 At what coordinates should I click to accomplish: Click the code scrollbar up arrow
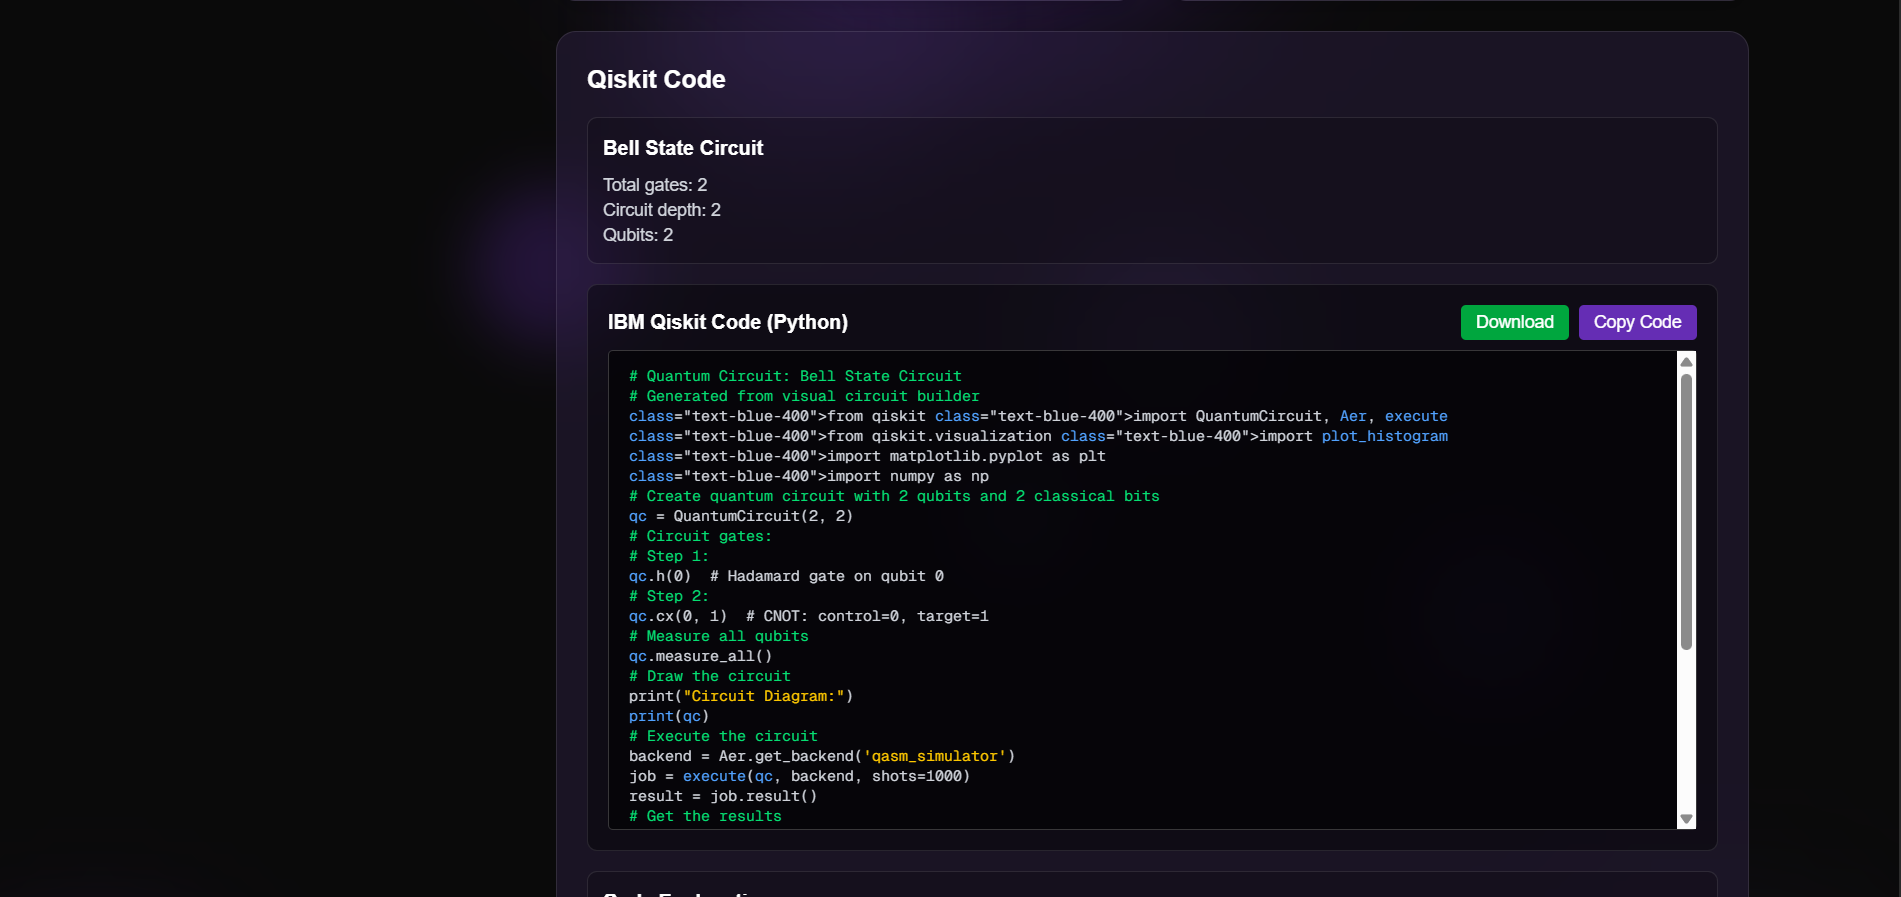[x=1686, y=362]
